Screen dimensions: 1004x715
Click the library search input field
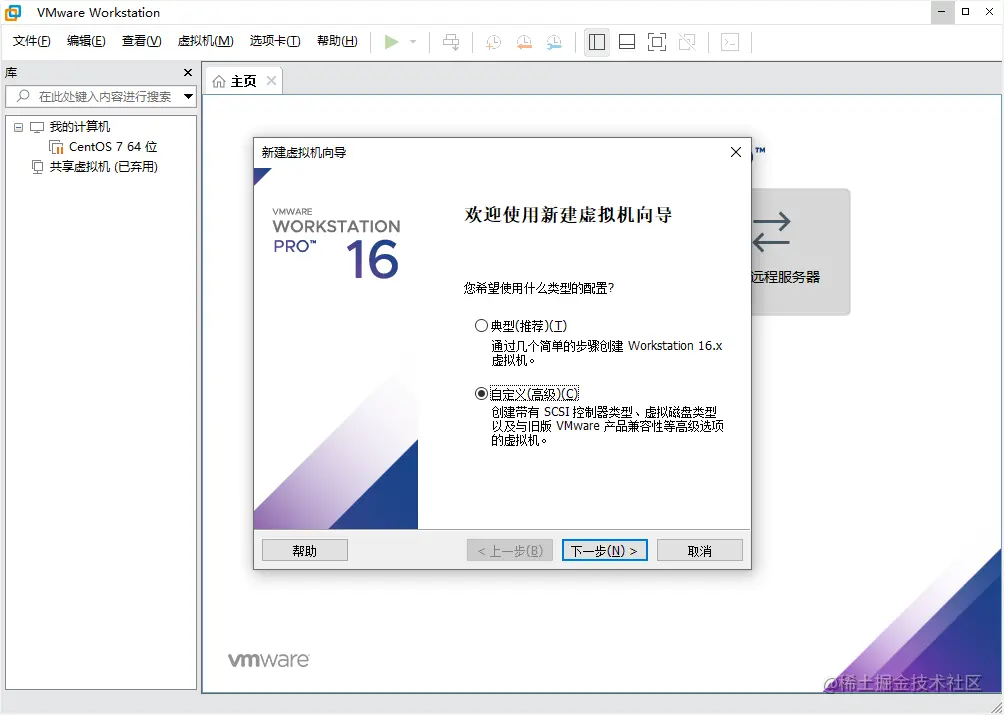pos(101,97)
